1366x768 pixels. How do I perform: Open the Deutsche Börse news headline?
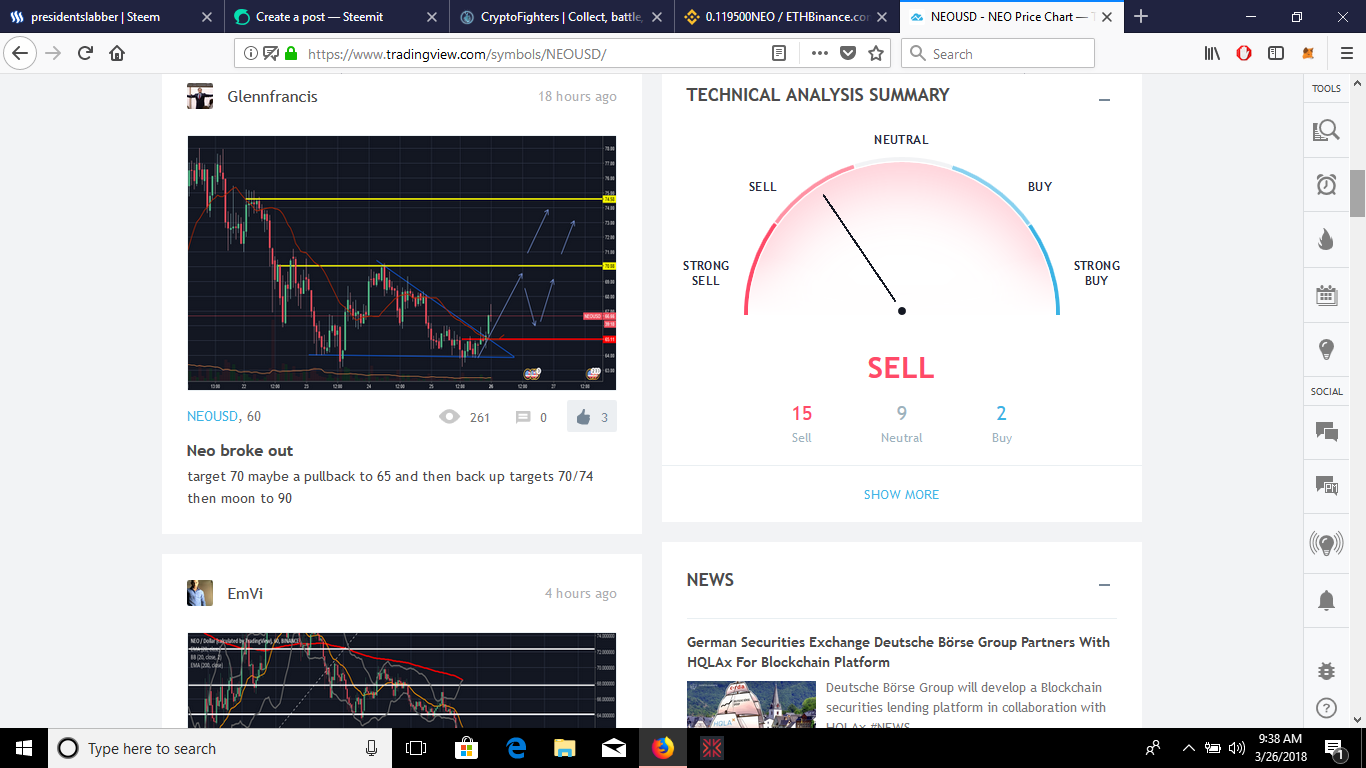point(898,652)
